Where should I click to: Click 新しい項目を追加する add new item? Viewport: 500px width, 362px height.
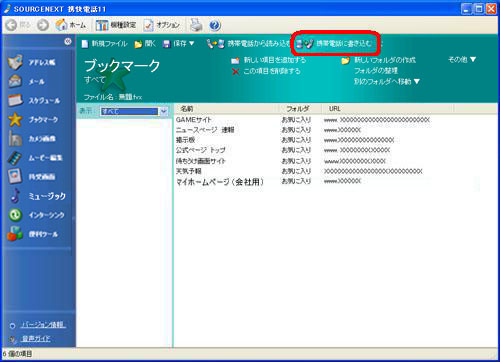[269, 60]
